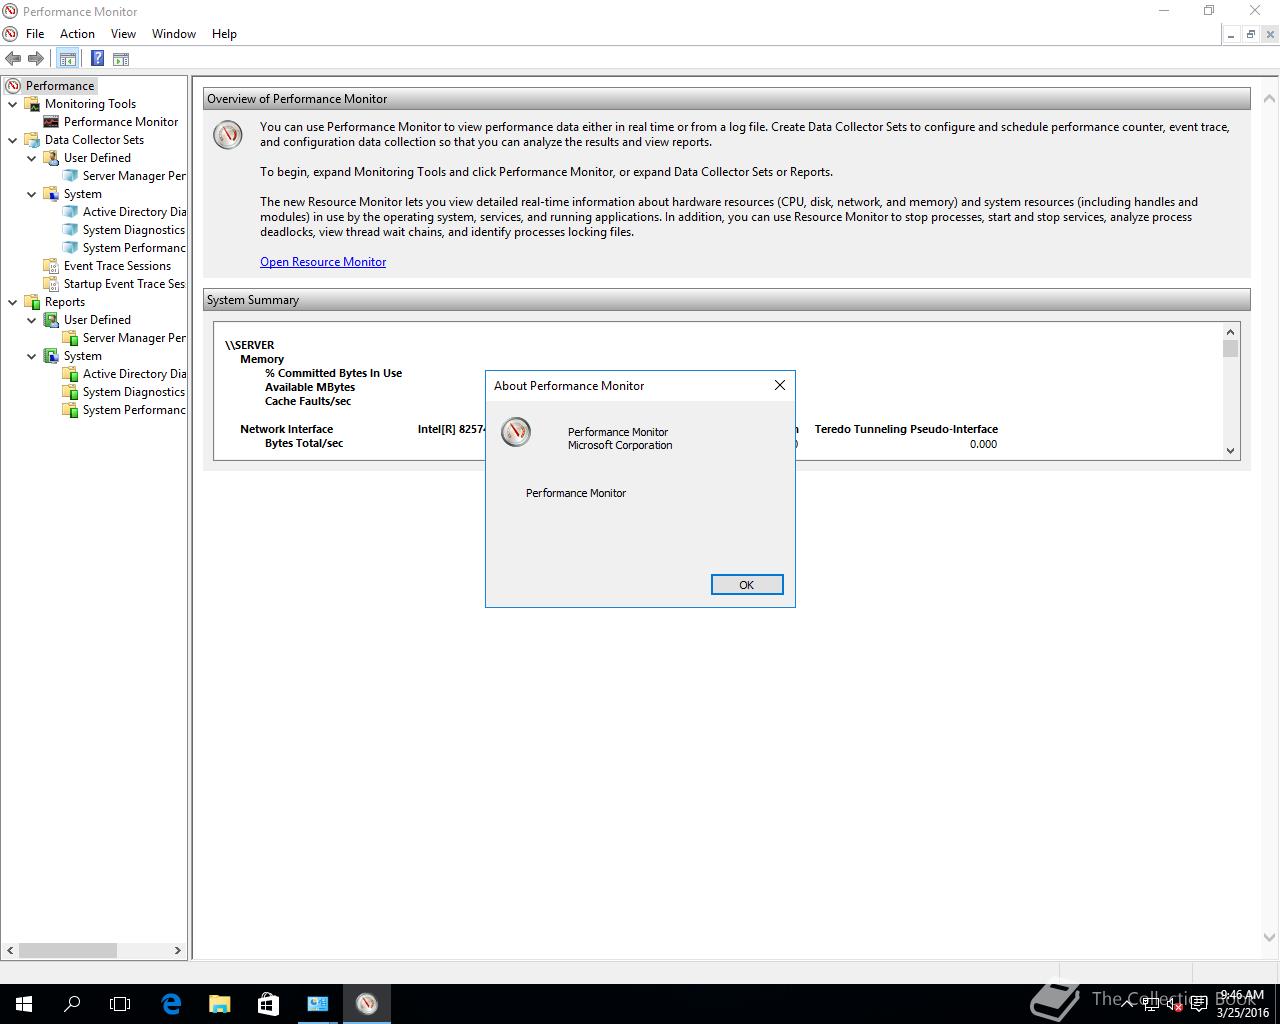The image size is (1280, 1024).
Task: Open the Action menu
Action: tap(77, 34)
